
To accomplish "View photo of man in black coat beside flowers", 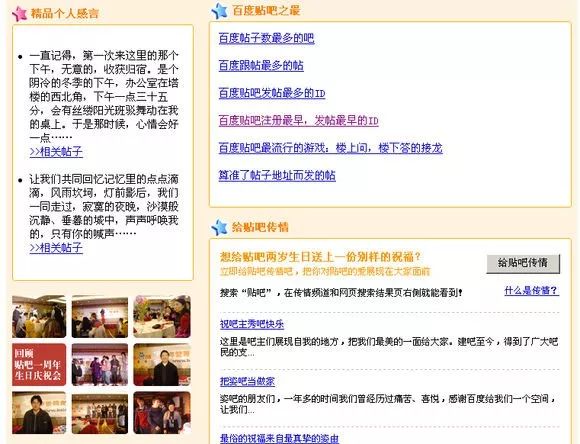I will click(162, 365).
